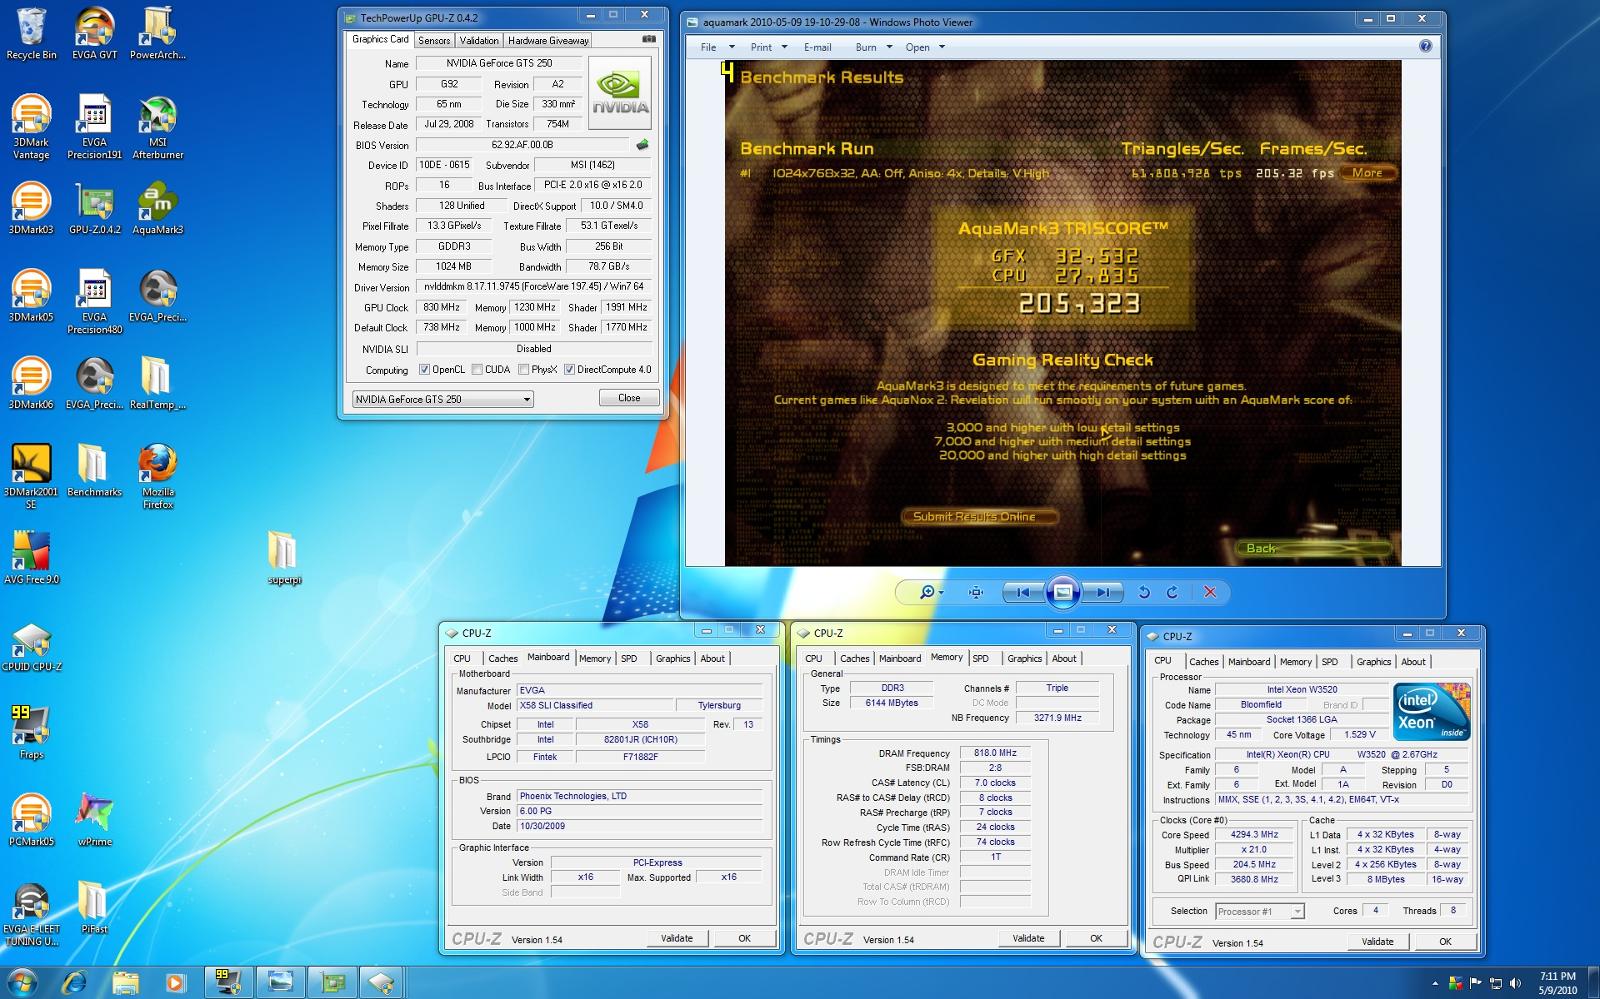This screenshot has height=999, width=1600.
Task: Rotate the photo counterclockwise in Photo Viewer
Action: coord(1144,592)
